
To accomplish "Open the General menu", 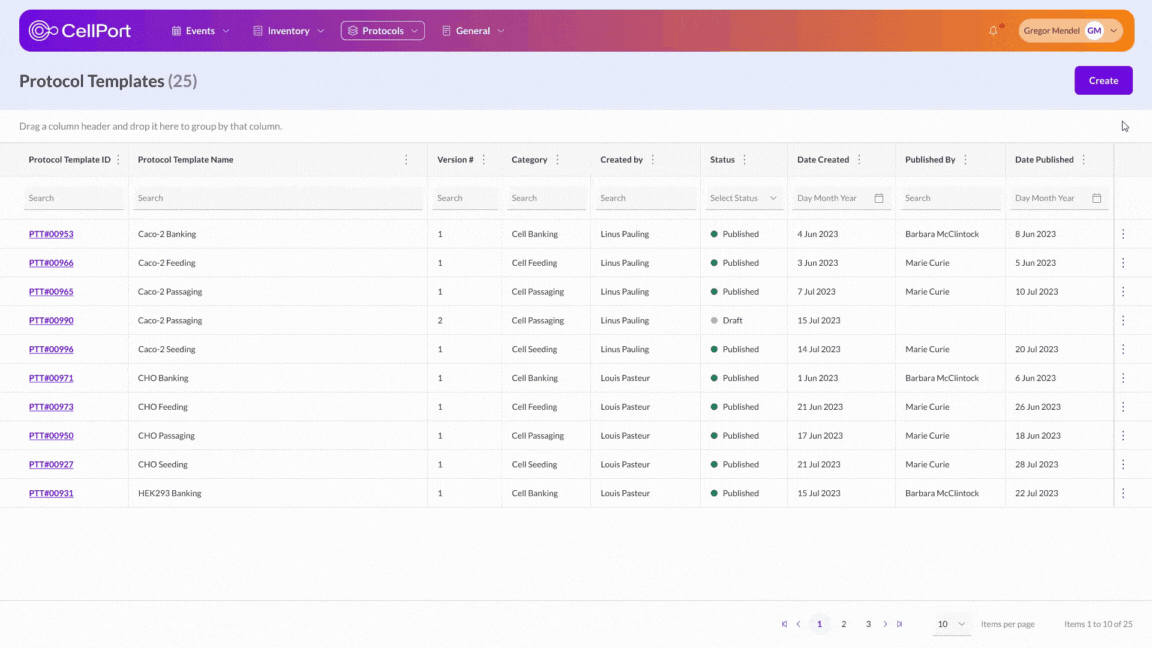I will 472,30.
